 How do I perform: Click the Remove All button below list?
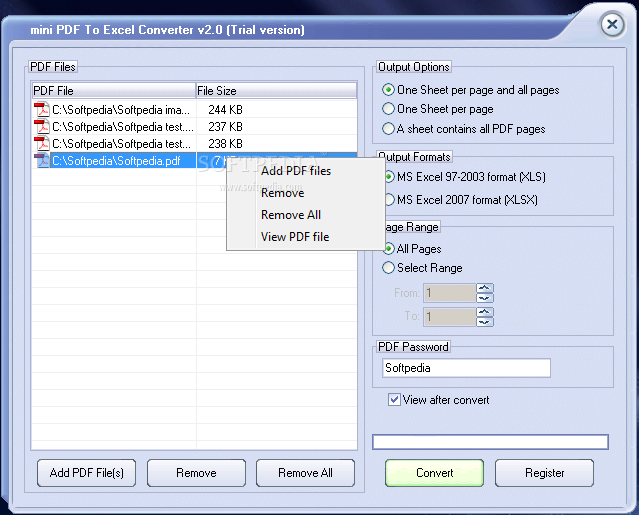[305, 473]
